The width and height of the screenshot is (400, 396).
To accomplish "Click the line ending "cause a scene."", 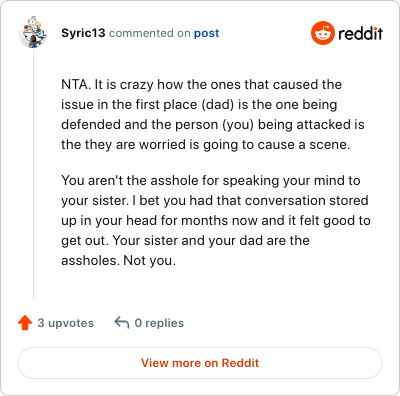I will tap(206, 145).
